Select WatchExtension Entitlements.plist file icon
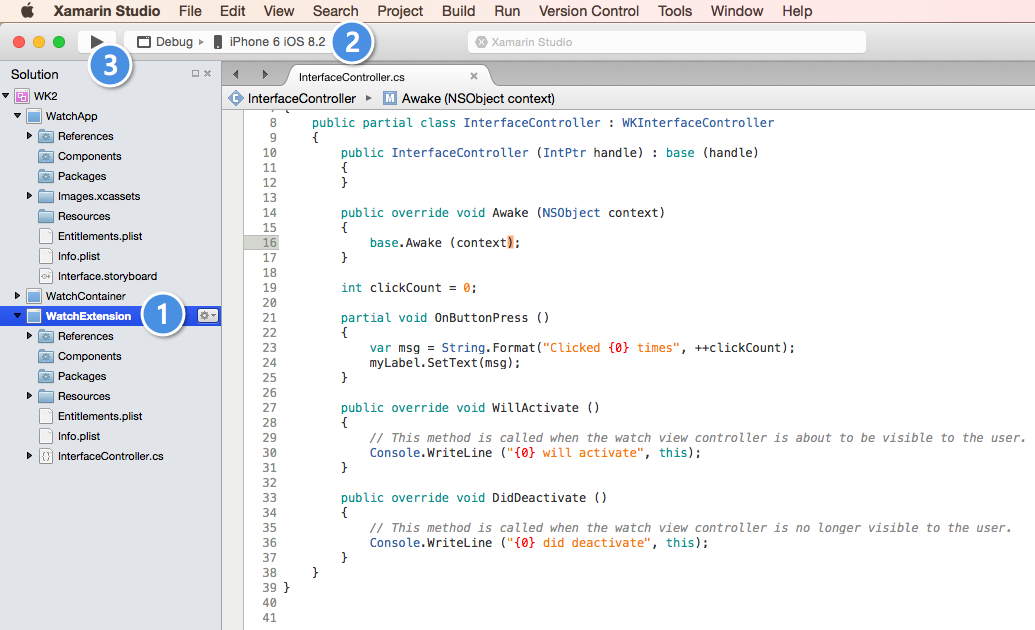Image resolution: width=1035 pixels, height=630 pixels. point(46,416)
